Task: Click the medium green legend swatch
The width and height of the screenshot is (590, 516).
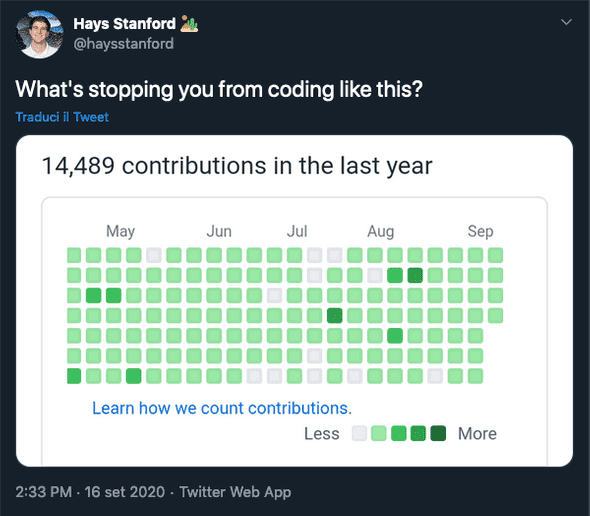Action: tap(398, 433)
